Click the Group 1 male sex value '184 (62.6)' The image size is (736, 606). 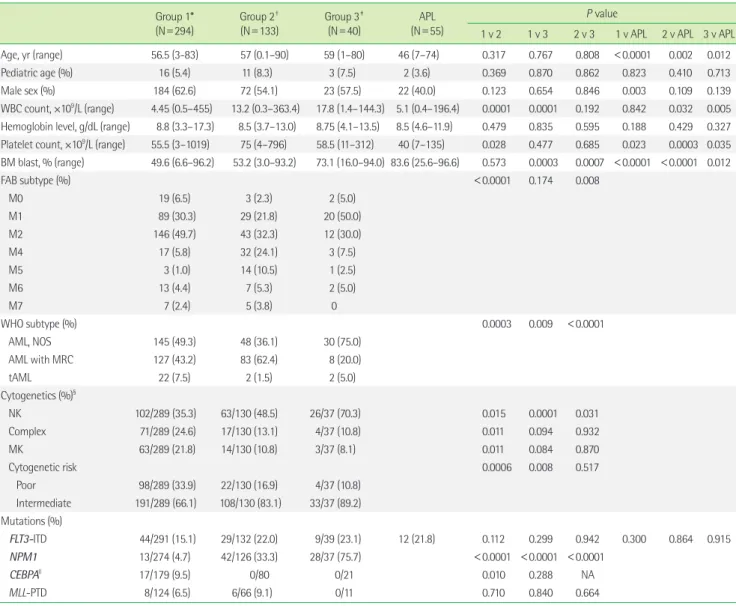(x=175, y=91)
